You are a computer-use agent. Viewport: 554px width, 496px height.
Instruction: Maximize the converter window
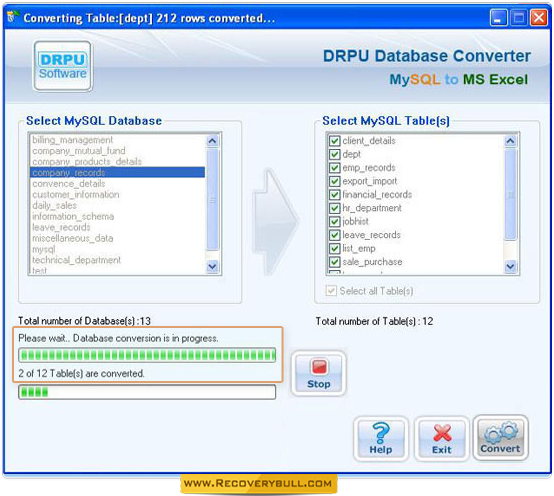(519, 17)
